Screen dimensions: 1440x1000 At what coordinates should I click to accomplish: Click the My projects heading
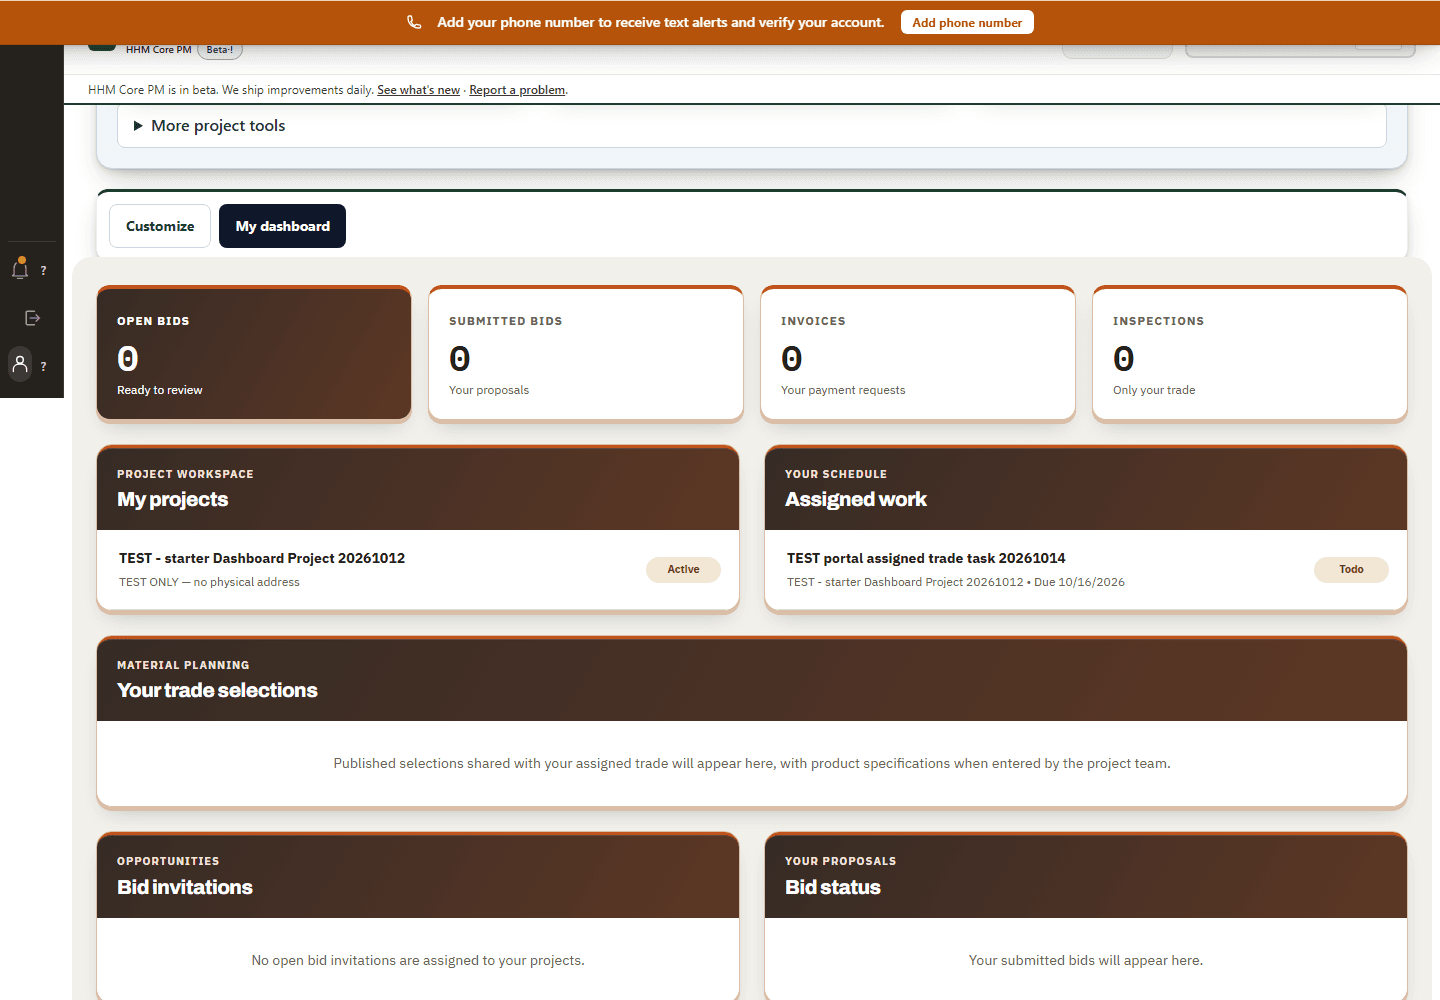[x=172, y=499]
